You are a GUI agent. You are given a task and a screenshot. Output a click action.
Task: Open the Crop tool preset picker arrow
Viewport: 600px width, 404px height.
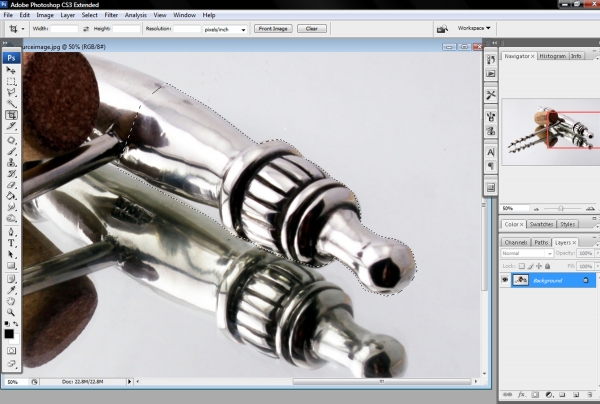click(x=23, y=29)
